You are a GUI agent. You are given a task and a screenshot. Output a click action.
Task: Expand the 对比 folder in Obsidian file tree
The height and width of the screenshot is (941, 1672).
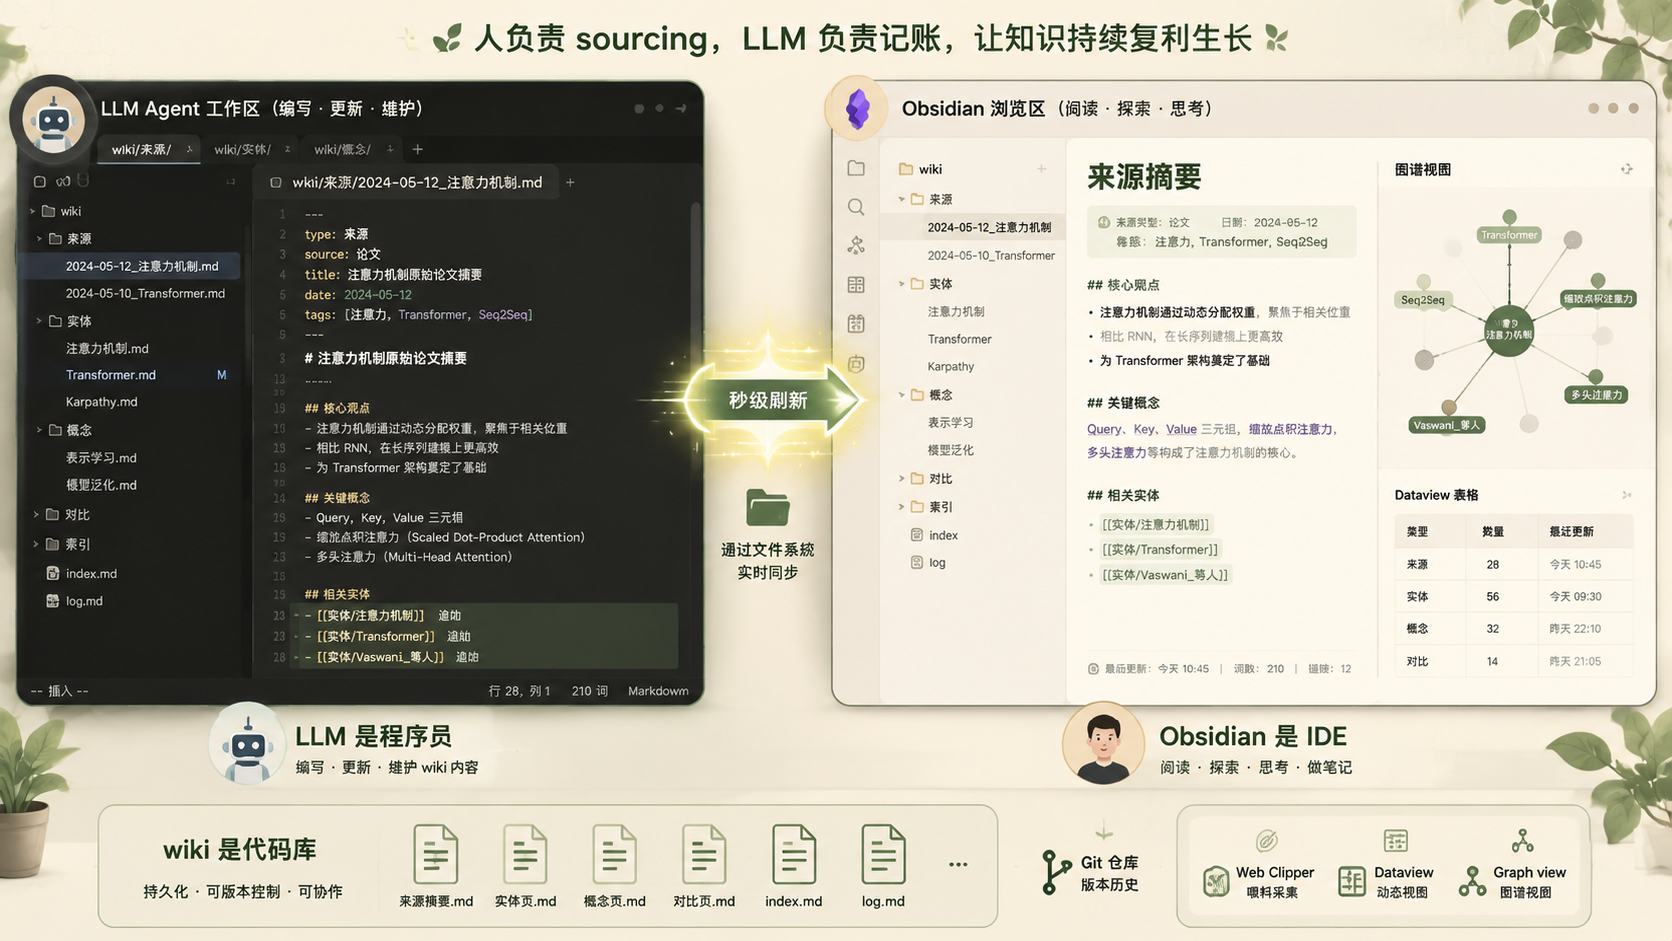click(901, 479)
